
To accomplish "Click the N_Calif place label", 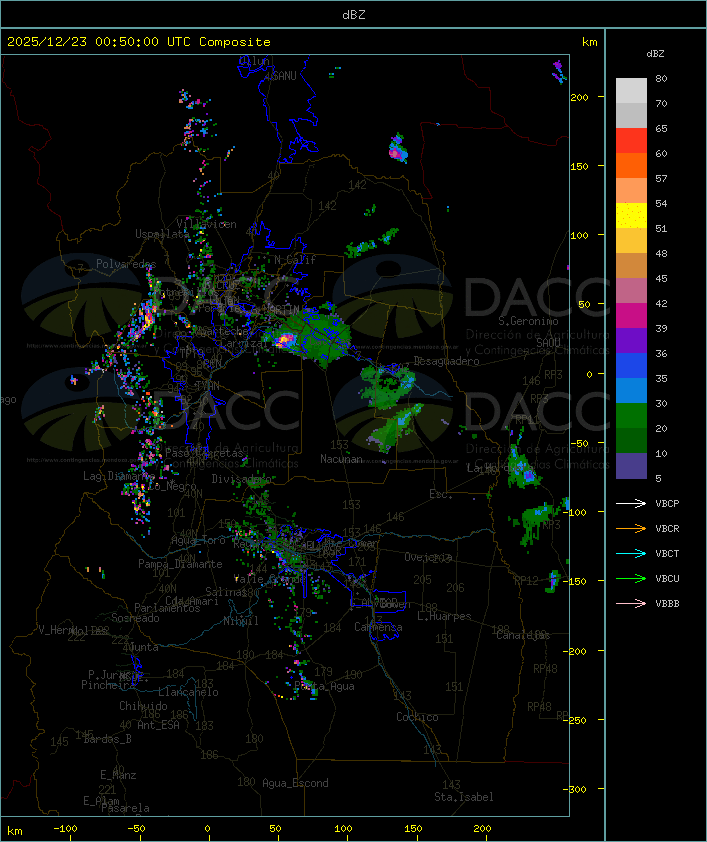I will coord(295,260).
